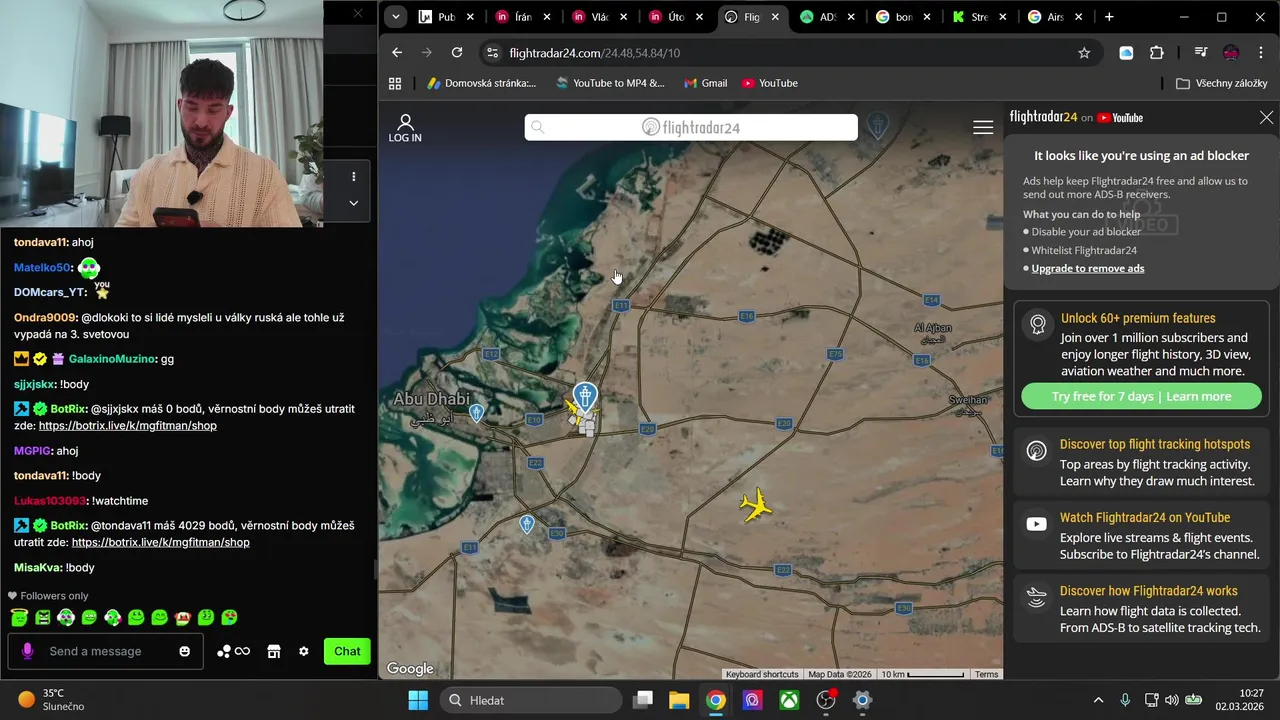Click the address bar URL flightradar24.com
Image resolution: width=1280 pixels, height=720 pixels.
(x=594, y=53)
